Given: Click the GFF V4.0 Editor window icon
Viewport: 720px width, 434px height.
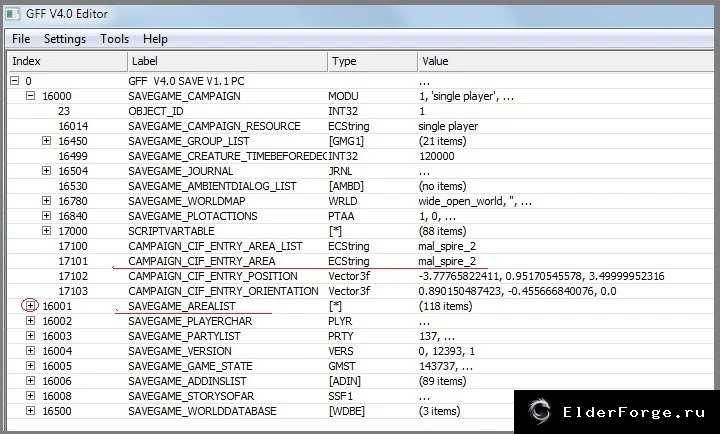Looking at the screenshot, I should pos(12,14).
